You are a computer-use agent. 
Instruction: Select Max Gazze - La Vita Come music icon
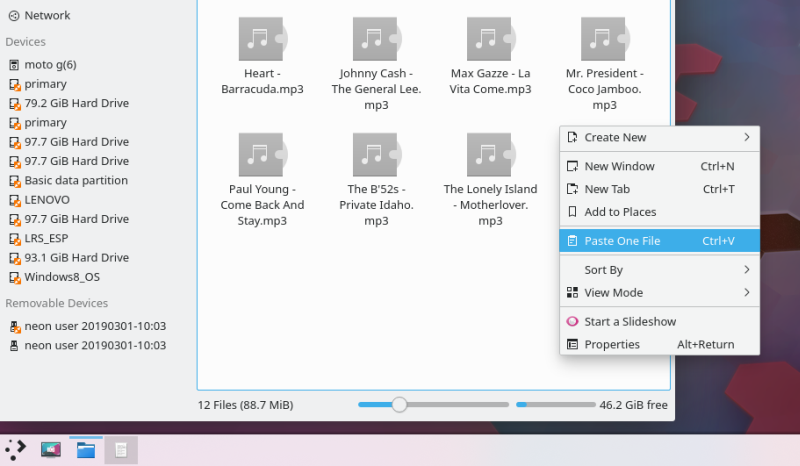tap(490, 39)
